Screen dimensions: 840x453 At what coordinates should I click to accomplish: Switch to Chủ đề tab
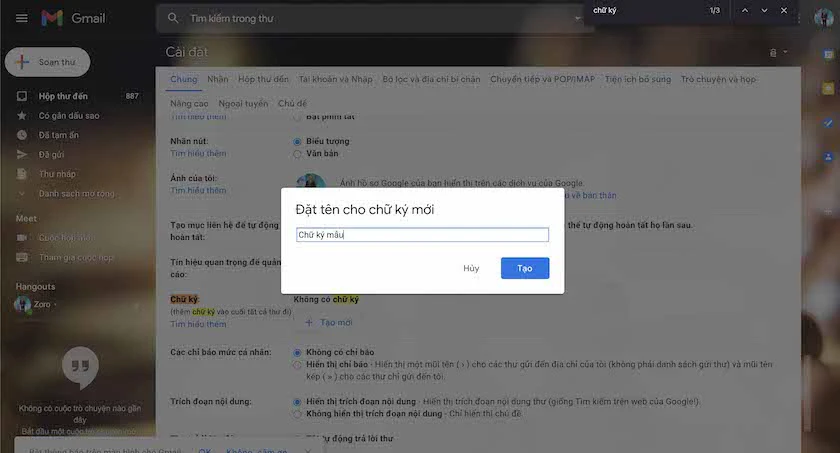[292, 103]
